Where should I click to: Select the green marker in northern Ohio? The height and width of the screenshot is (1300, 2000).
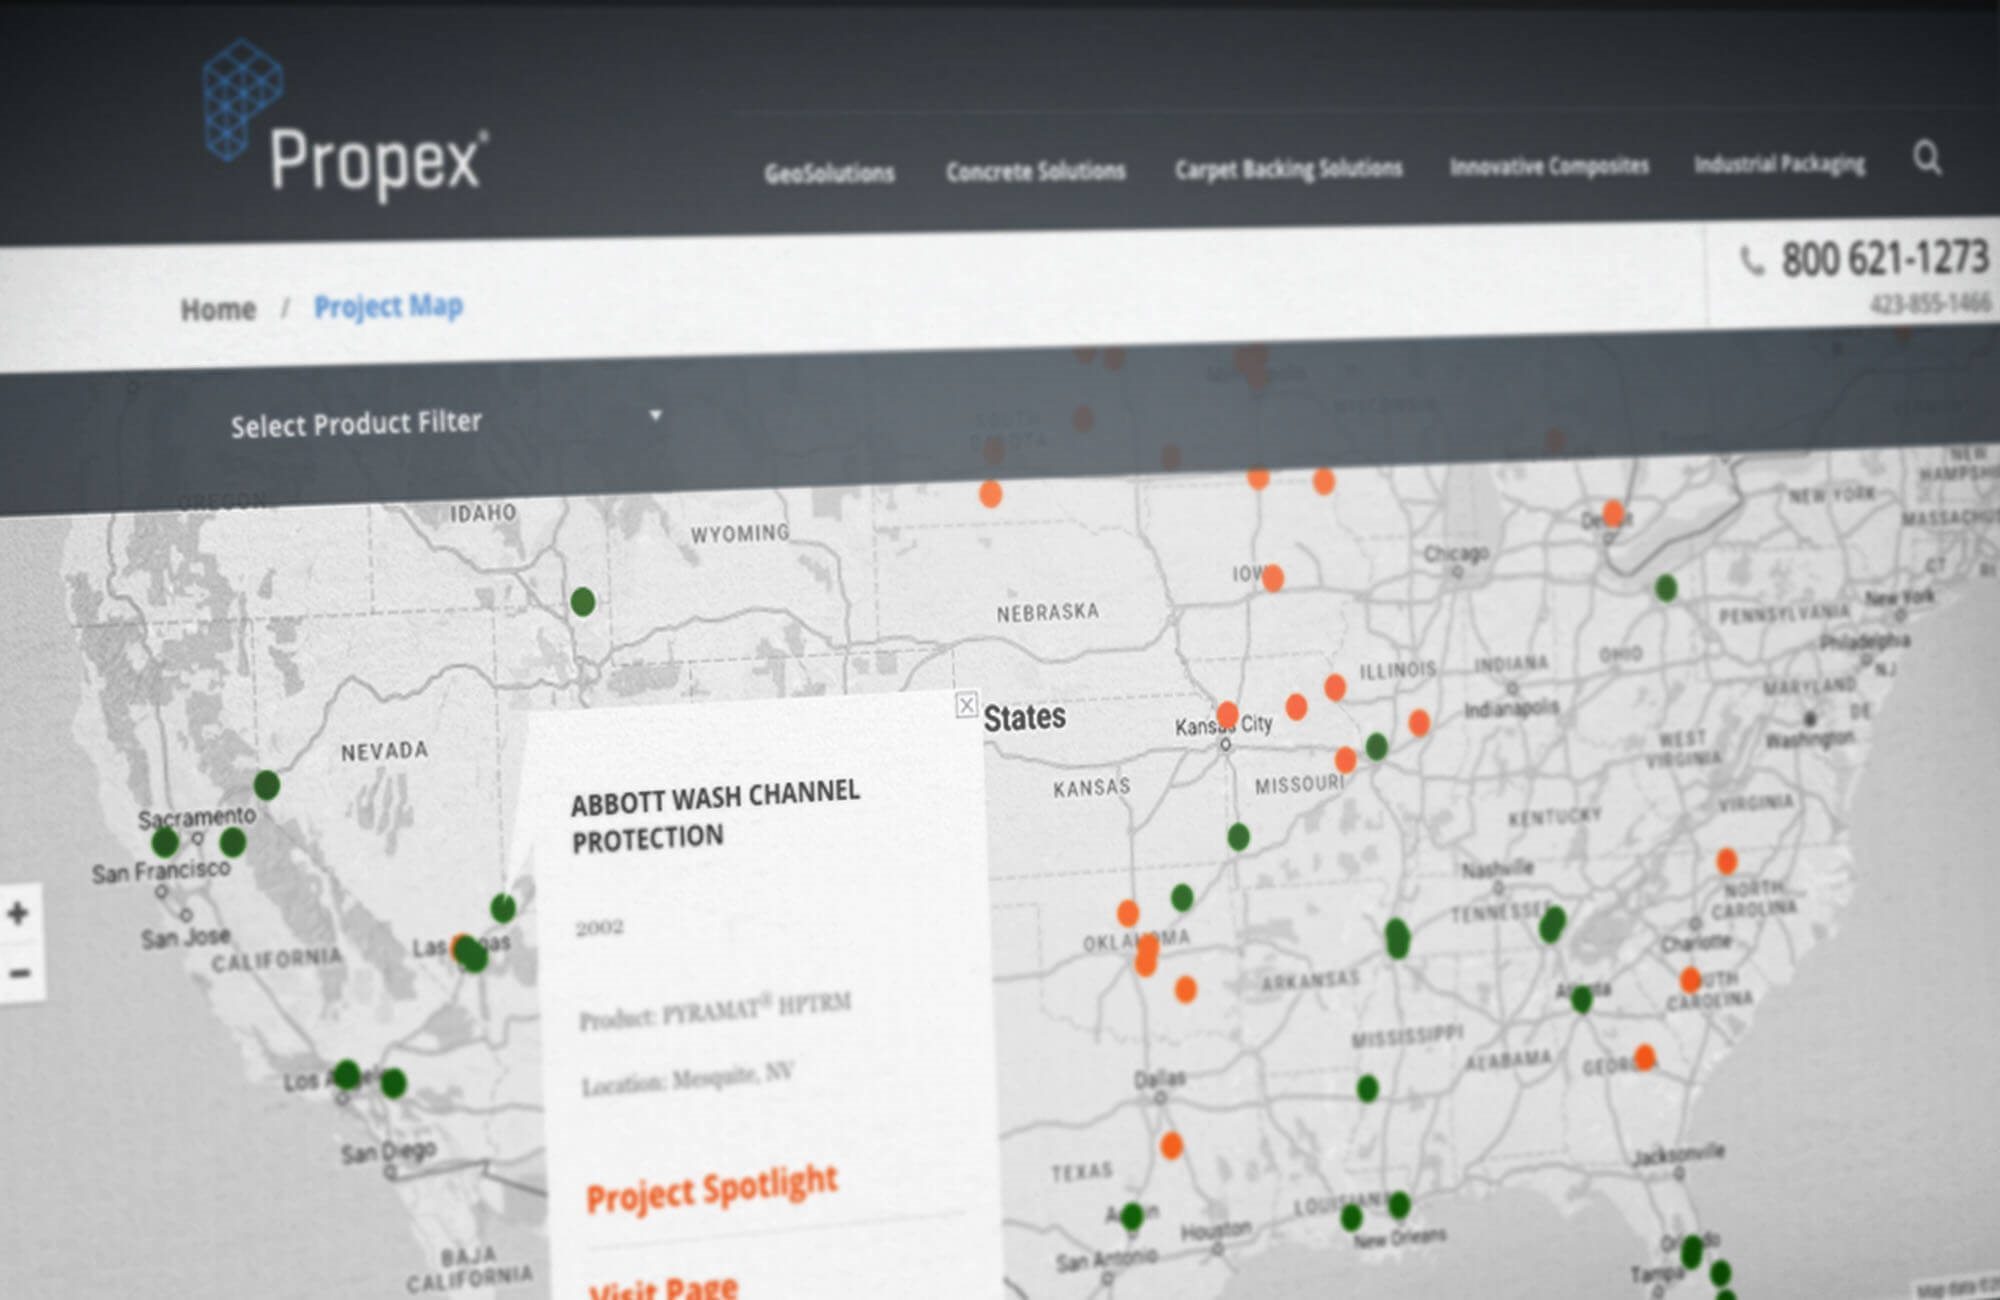click(1666, 588)
